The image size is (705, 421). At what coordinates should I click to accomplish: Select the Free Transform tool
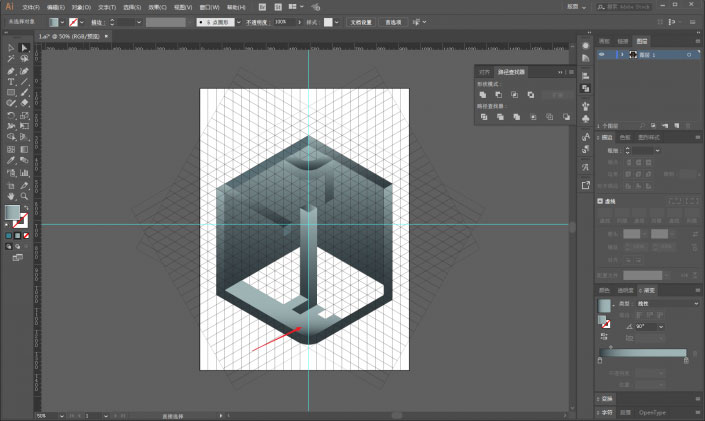(24, 126)
